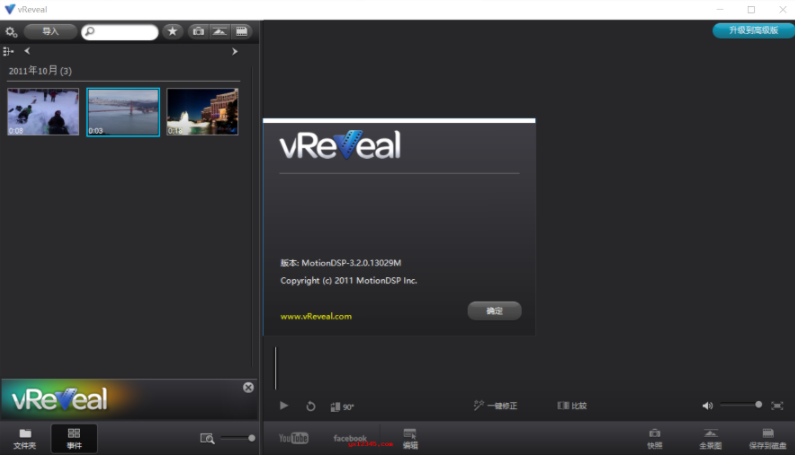Toggle 比较 compare view

(x=572, y=406)
